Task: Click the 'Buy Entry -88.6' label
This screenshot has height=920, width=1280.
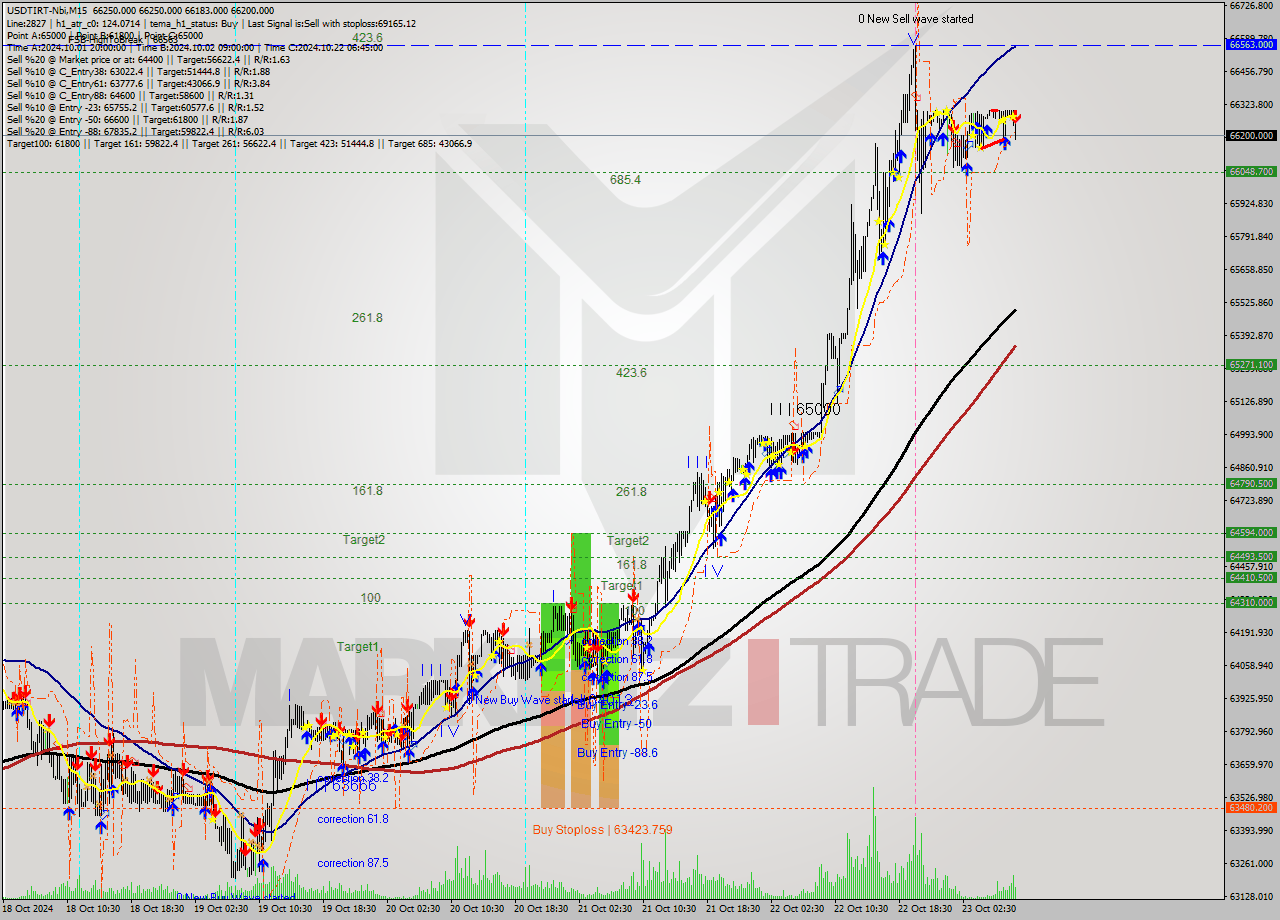Action: point(617,752)
